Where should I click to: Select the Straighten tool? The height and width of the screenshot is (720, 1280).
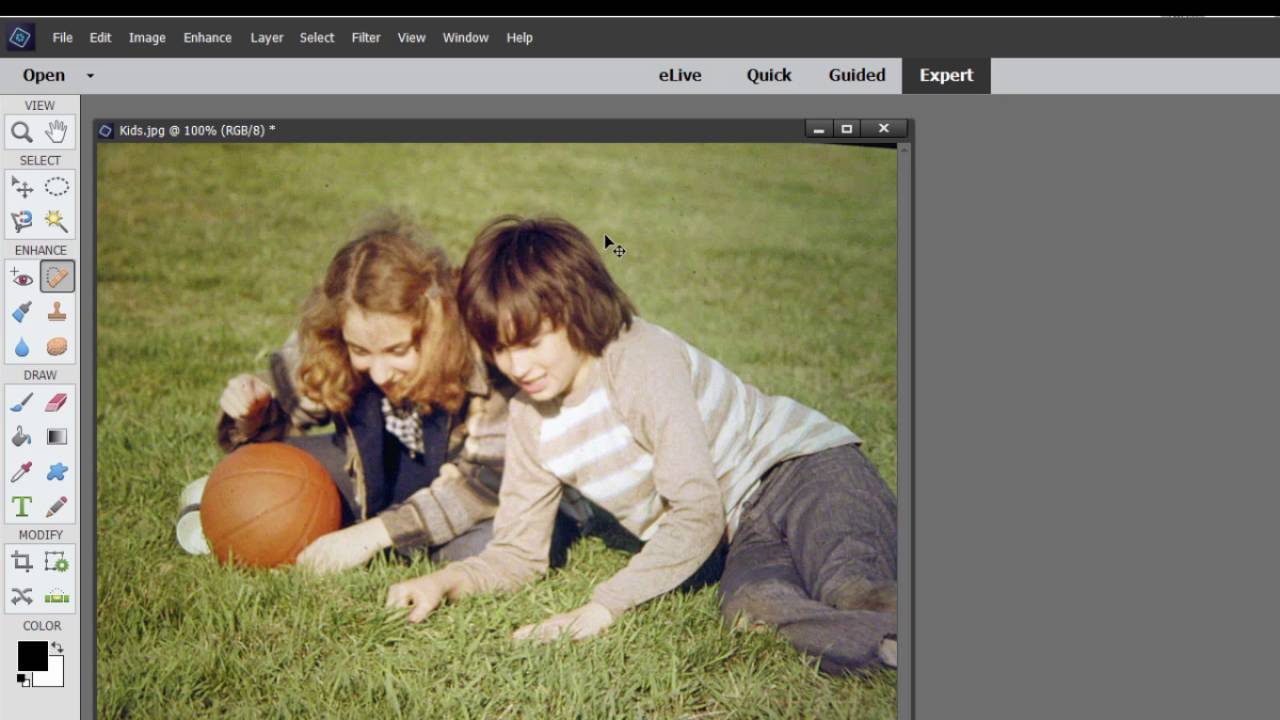coord(57,597)
